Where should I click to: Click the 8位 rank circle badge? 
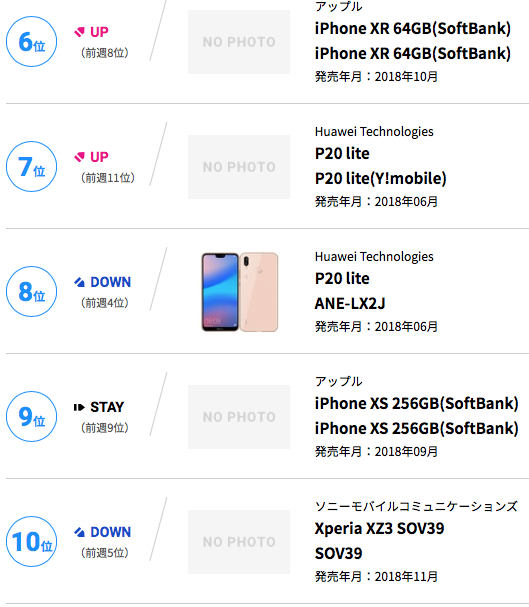pos(31,291)
